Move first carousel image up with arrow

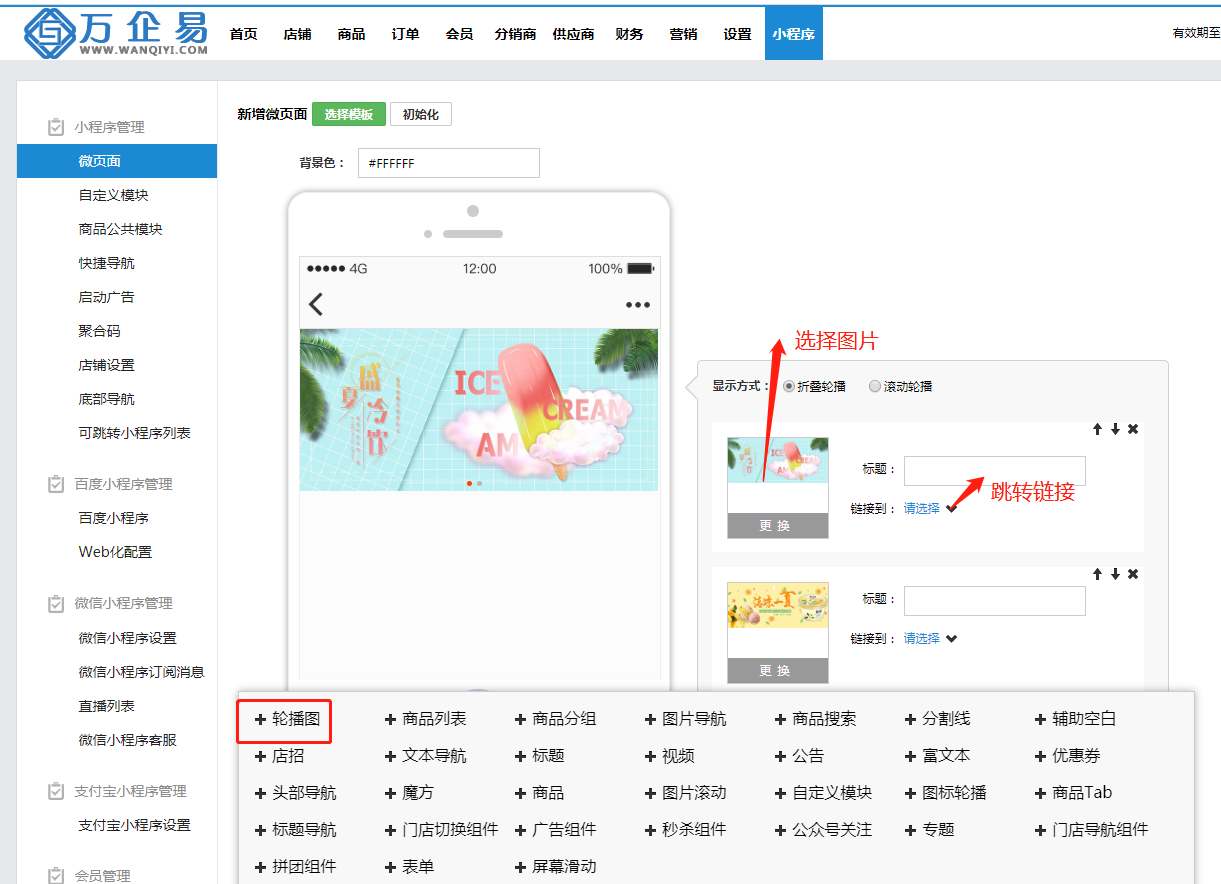click(1097, 429)
